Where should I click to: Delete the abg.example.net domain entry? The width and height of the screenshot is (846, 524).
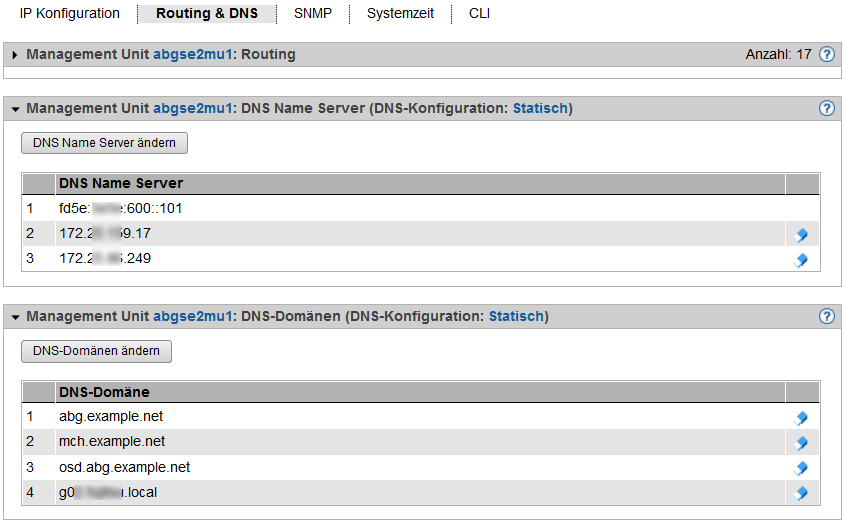tap(800, 418)
